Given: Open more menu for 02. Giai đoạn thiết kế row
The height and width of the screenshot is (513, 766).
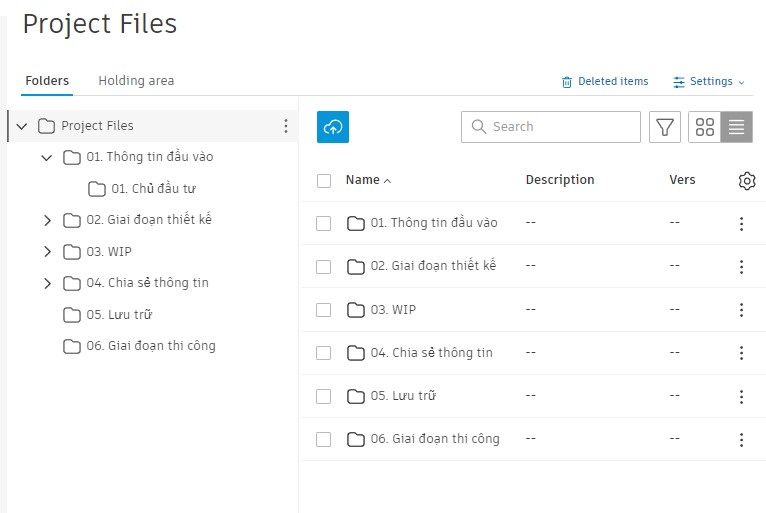Looking at the screenshot, I should tap(741, 267).
